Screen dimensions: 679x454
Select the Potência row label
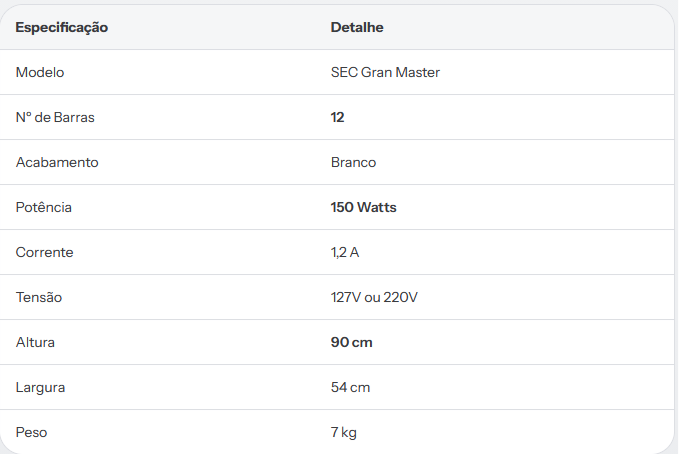point(44,208)
